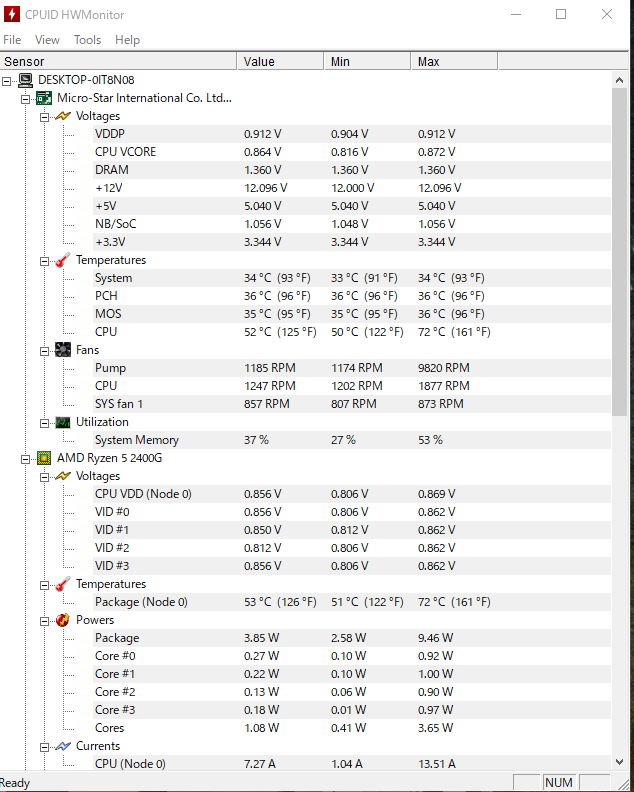This screenshot has width=634, height=792.
Task: Collapse the Ryzen Voltages group
Action: coord(44,477)
